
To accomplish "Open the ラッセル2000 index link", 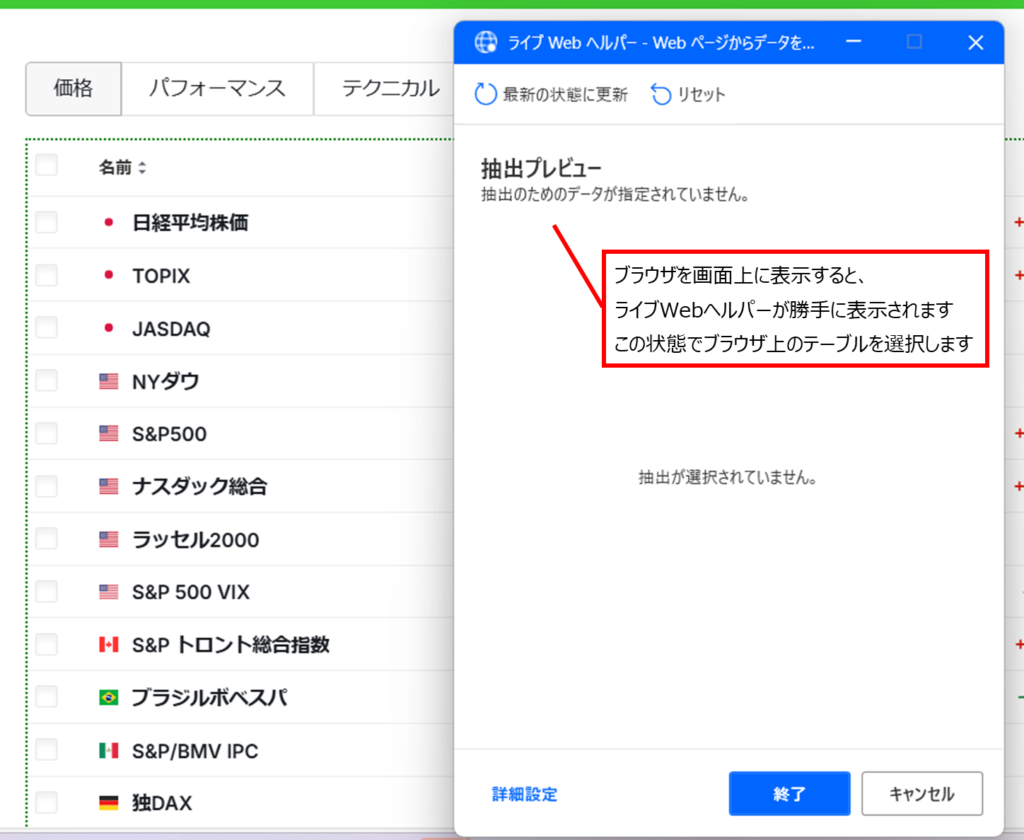I will coord(195,540).
